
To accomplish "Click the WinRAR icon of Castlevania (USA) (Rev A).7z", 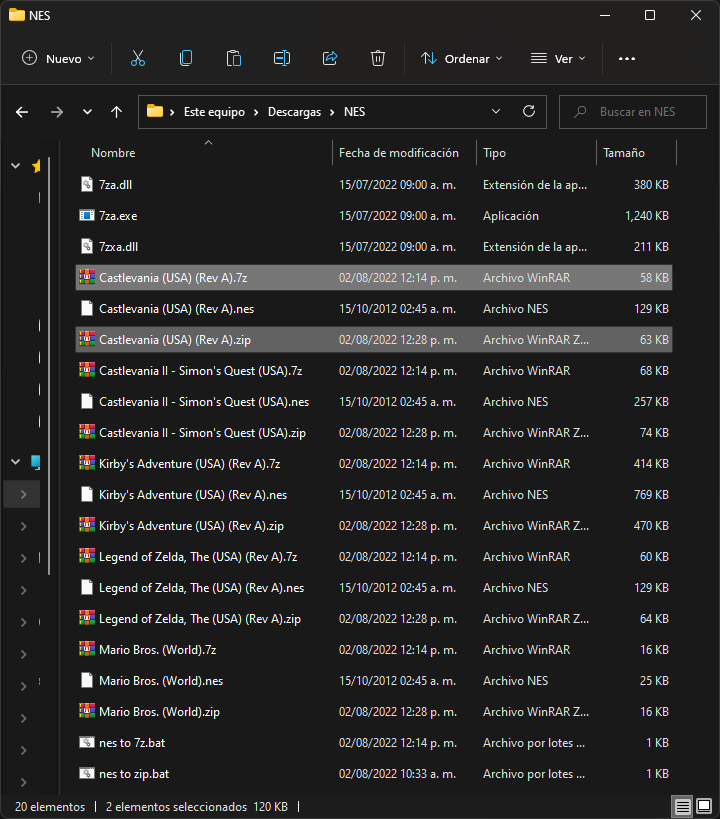I will [87, 277].
